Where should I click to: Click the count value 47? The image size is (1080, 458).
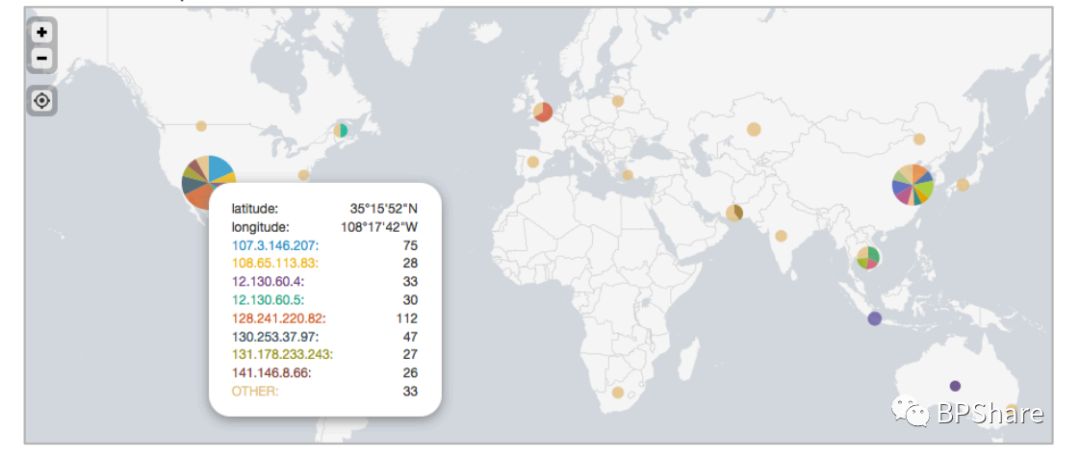(x=411, y=337)
